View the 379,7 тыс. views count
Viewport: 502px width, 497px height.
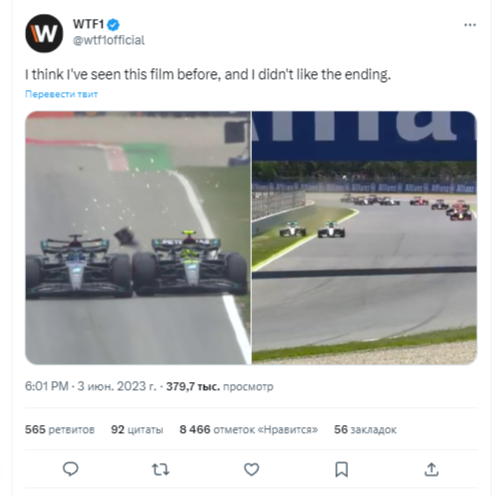pyautogui.click(x=220, y=387)
